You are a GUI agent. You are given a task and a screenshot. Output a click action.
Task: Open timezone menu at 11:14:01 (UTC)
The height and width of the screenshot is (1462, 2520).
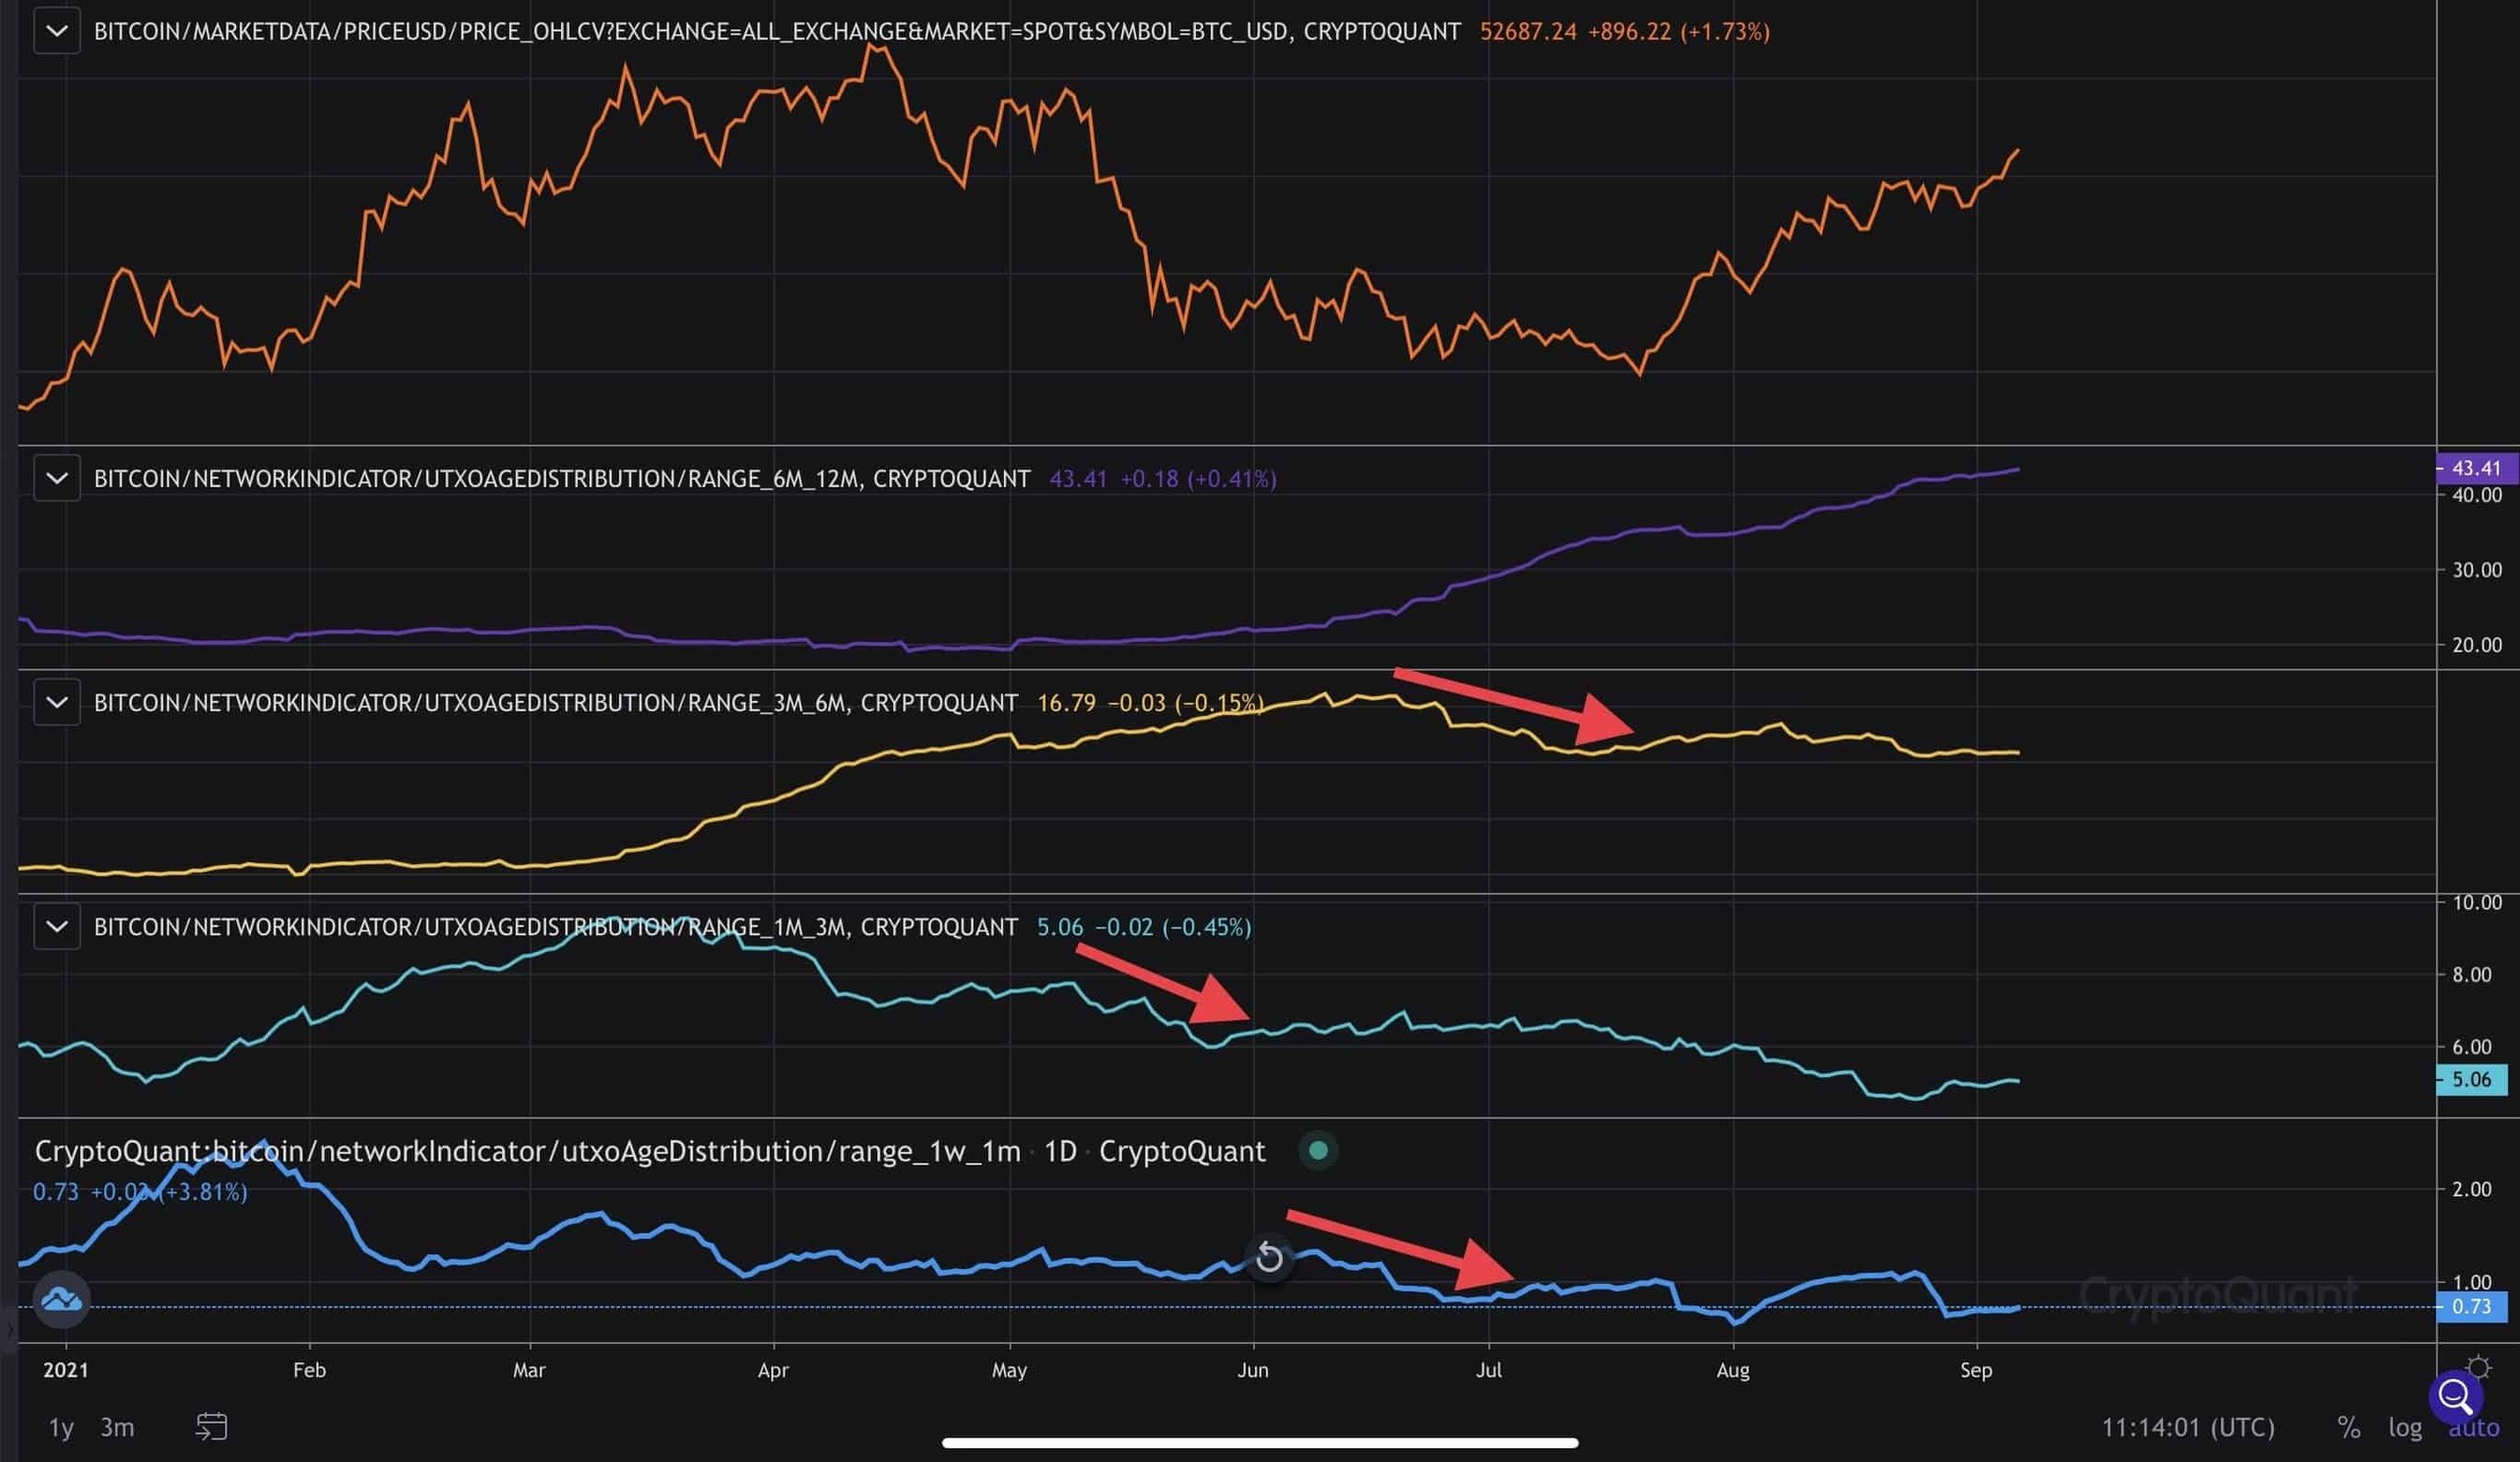(x=2188, y=1427)
